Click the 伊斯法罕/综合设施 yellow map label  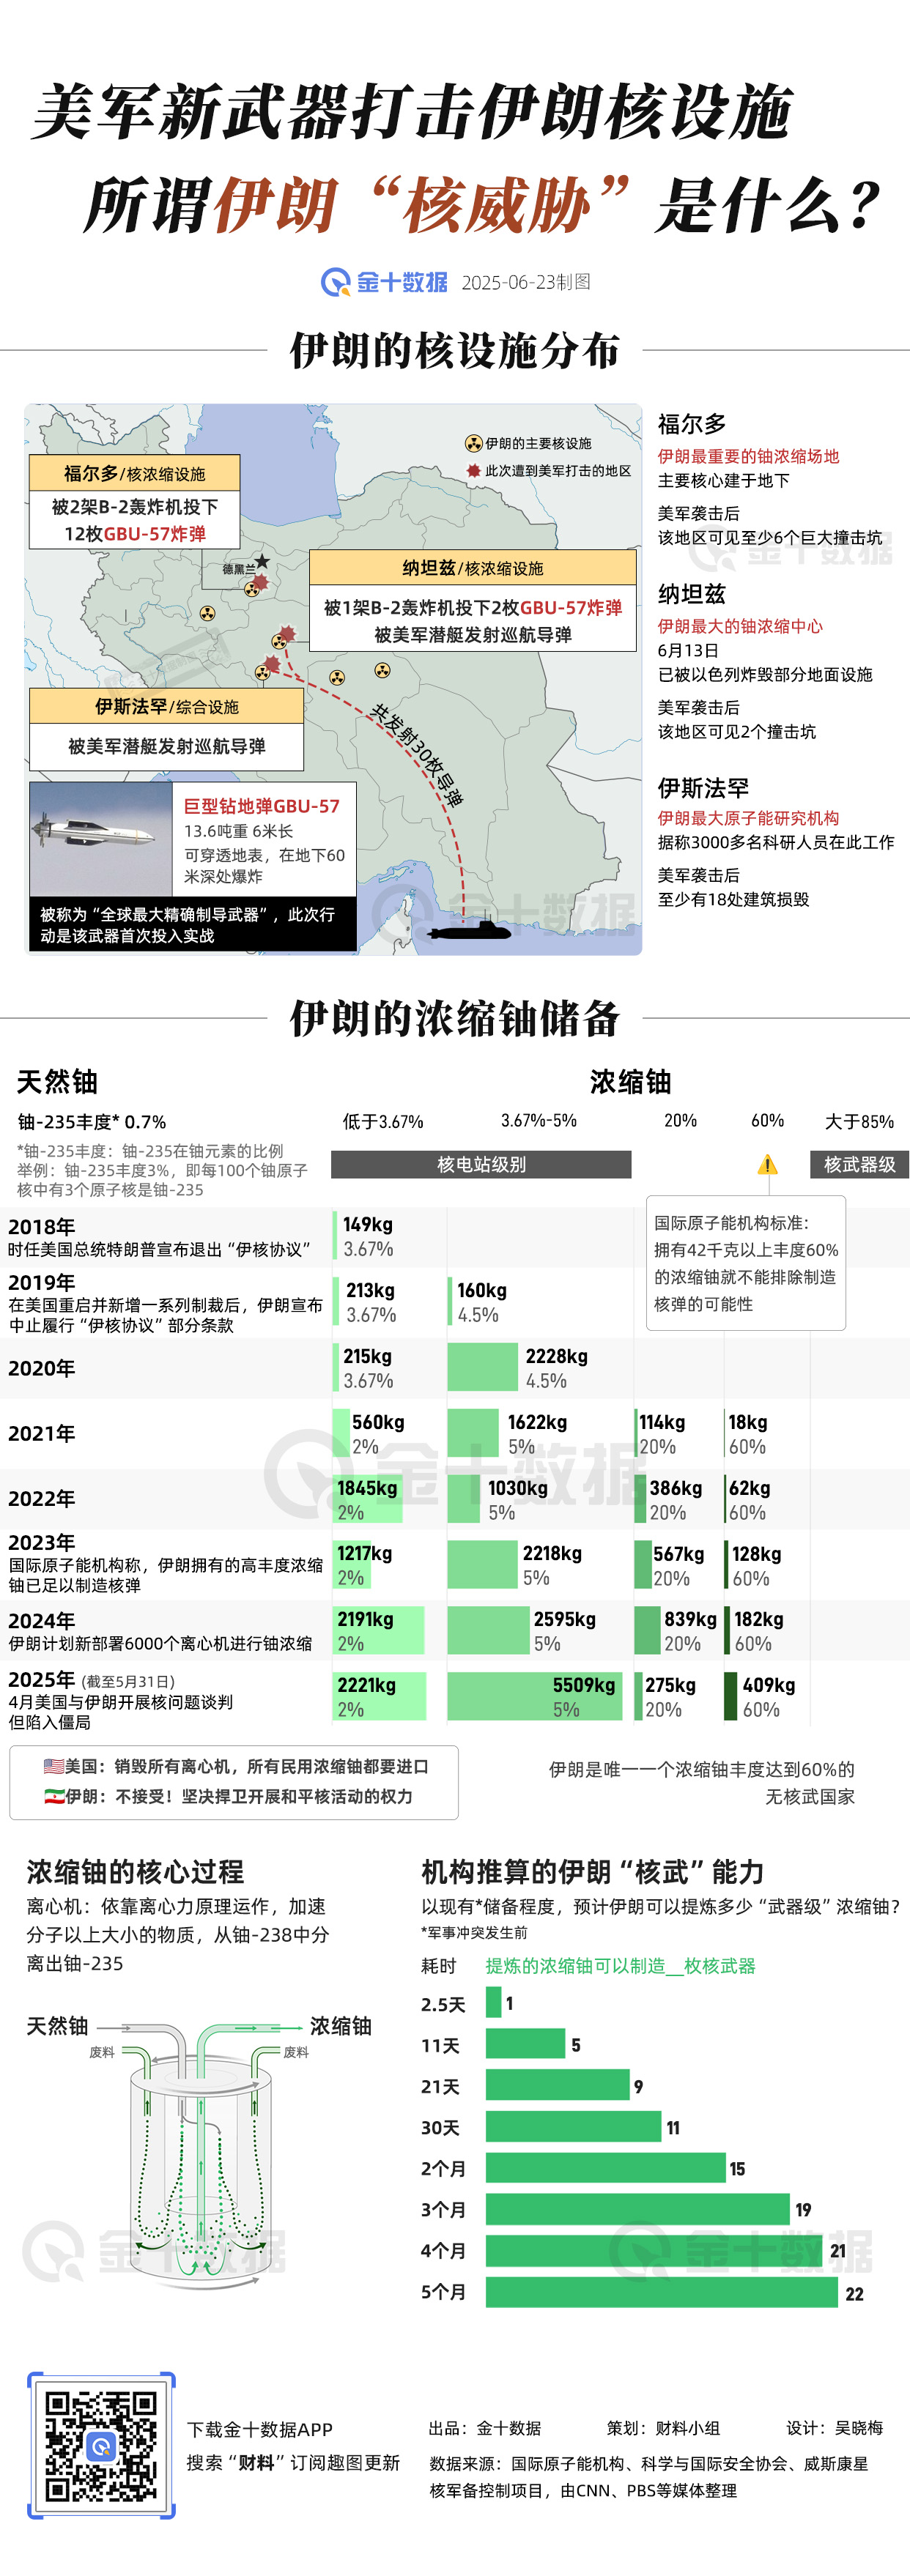tap(166, 706)
